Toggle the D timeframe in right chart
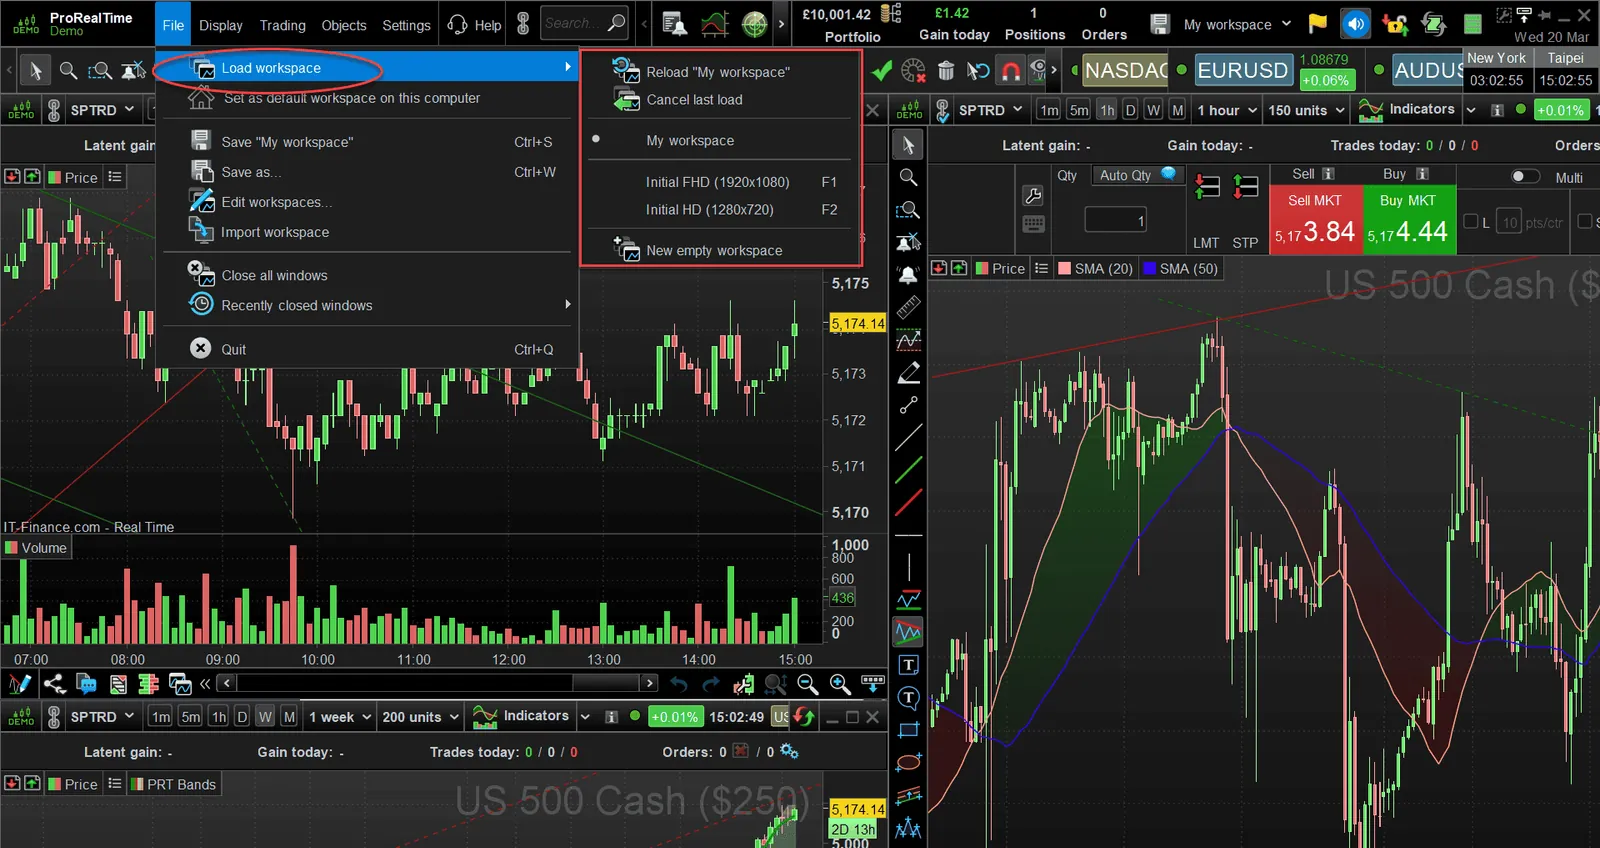Screen dimensions: 1600x848 click(x=1130, y=110)
